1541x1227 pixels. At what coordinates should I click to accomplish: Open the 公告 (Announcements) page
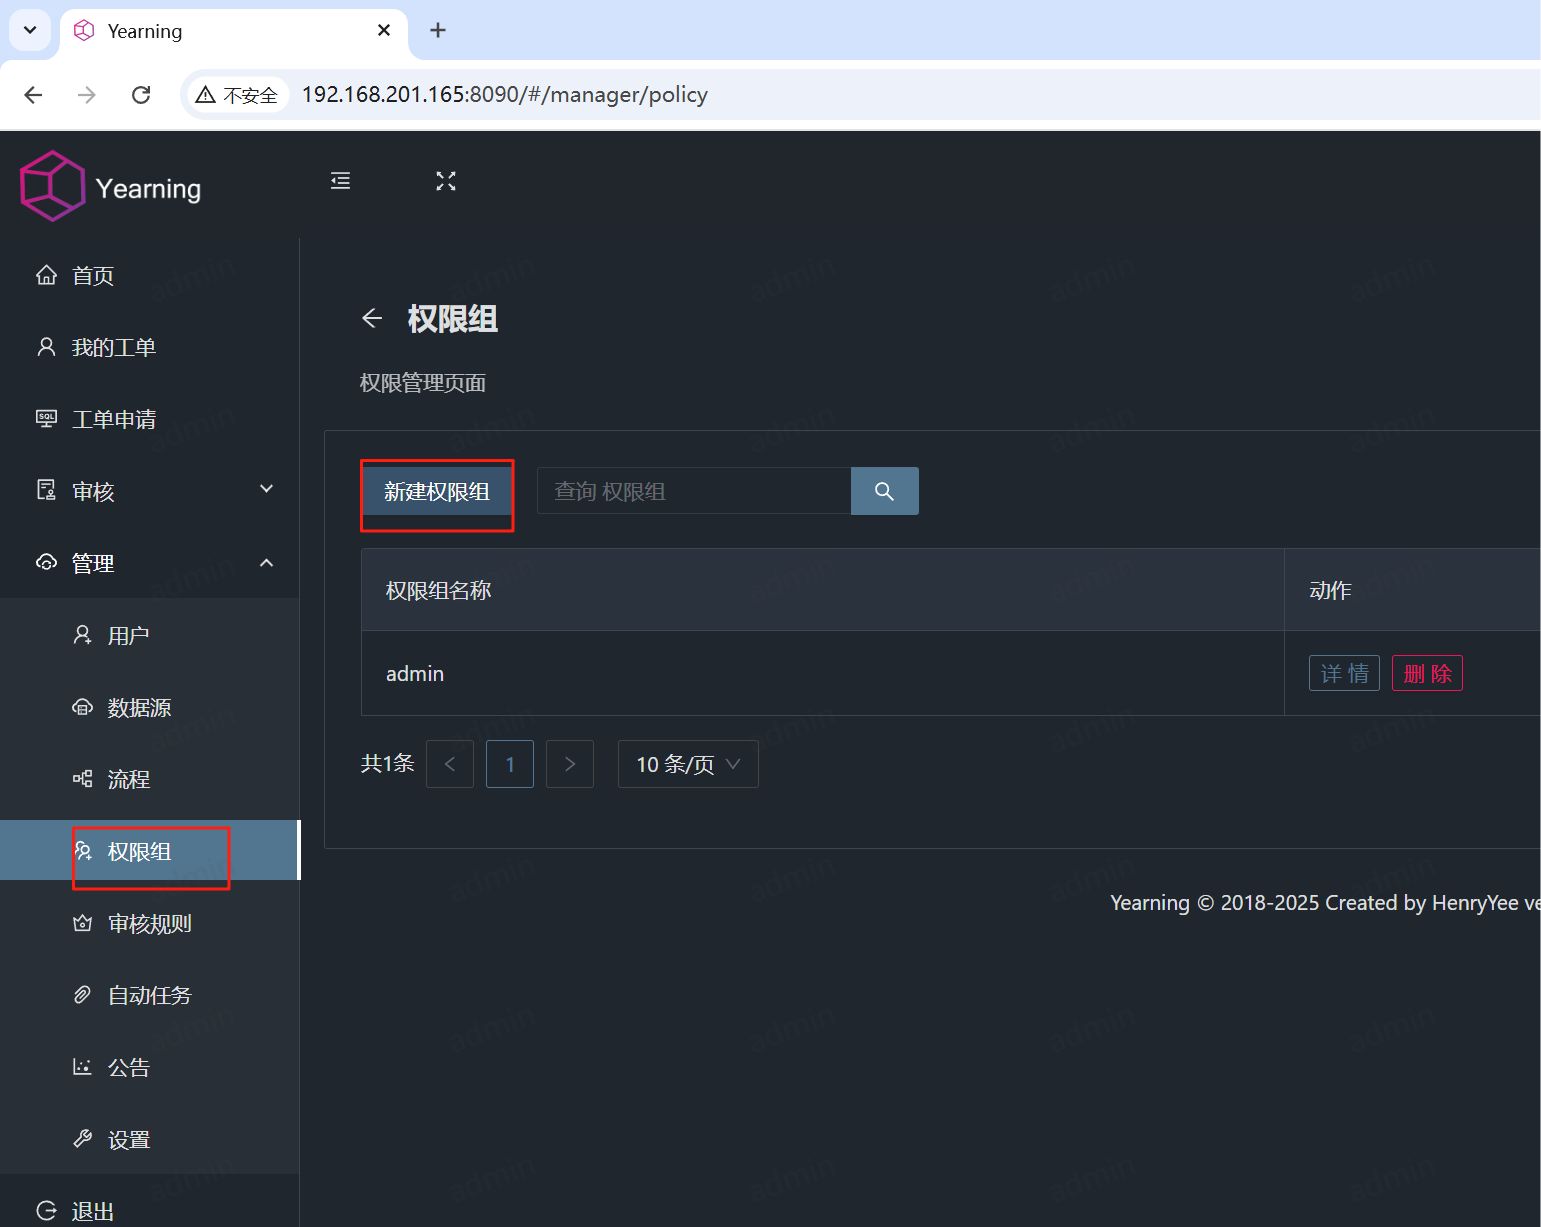pos(128,1067)
